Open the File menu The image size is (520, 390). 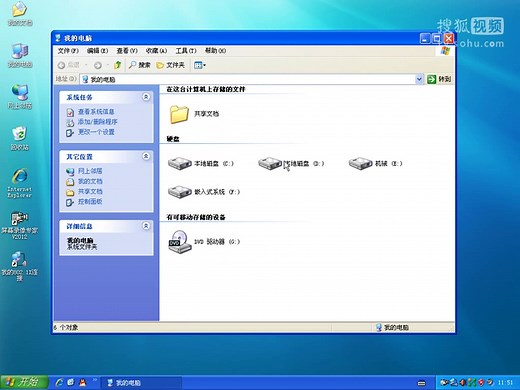coord(68,51)
